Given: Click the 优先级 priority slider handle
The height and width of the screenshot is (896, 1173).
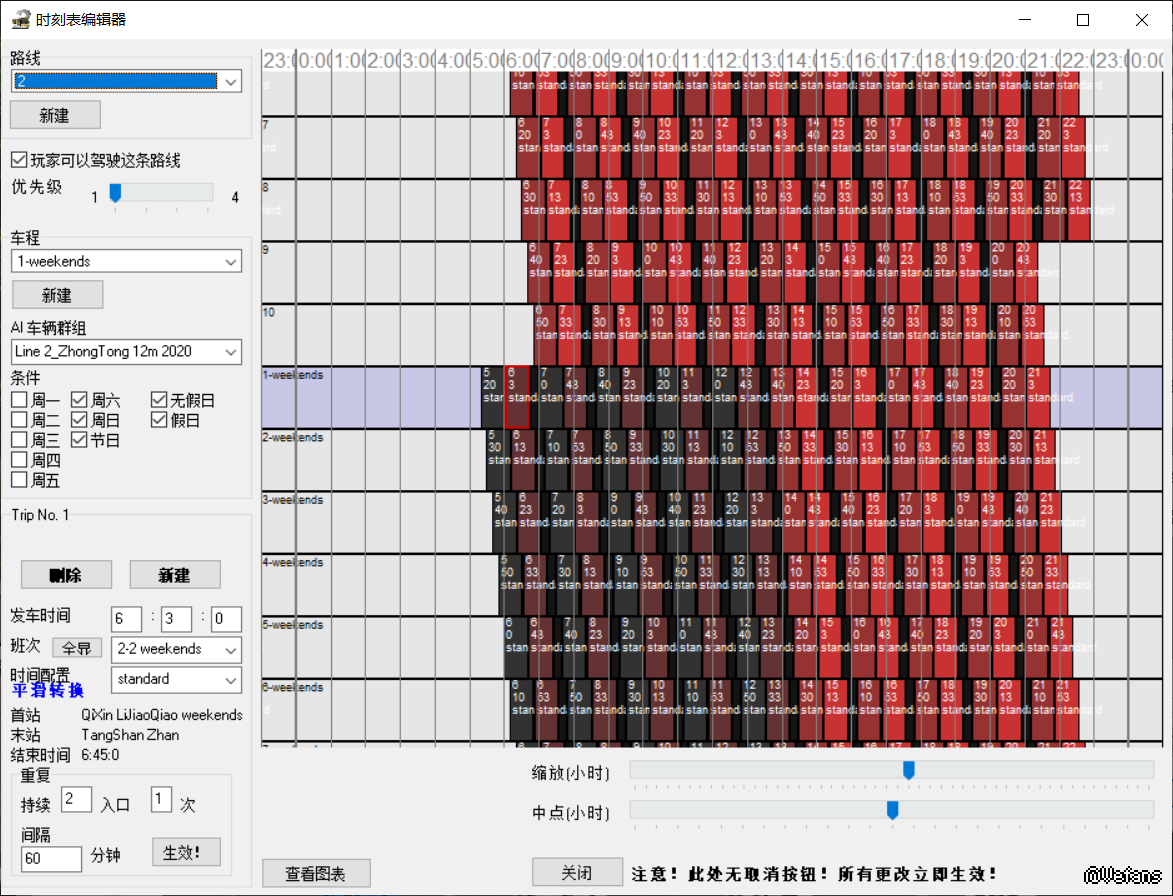Looking at the screenshot, I should pos(115,192).
